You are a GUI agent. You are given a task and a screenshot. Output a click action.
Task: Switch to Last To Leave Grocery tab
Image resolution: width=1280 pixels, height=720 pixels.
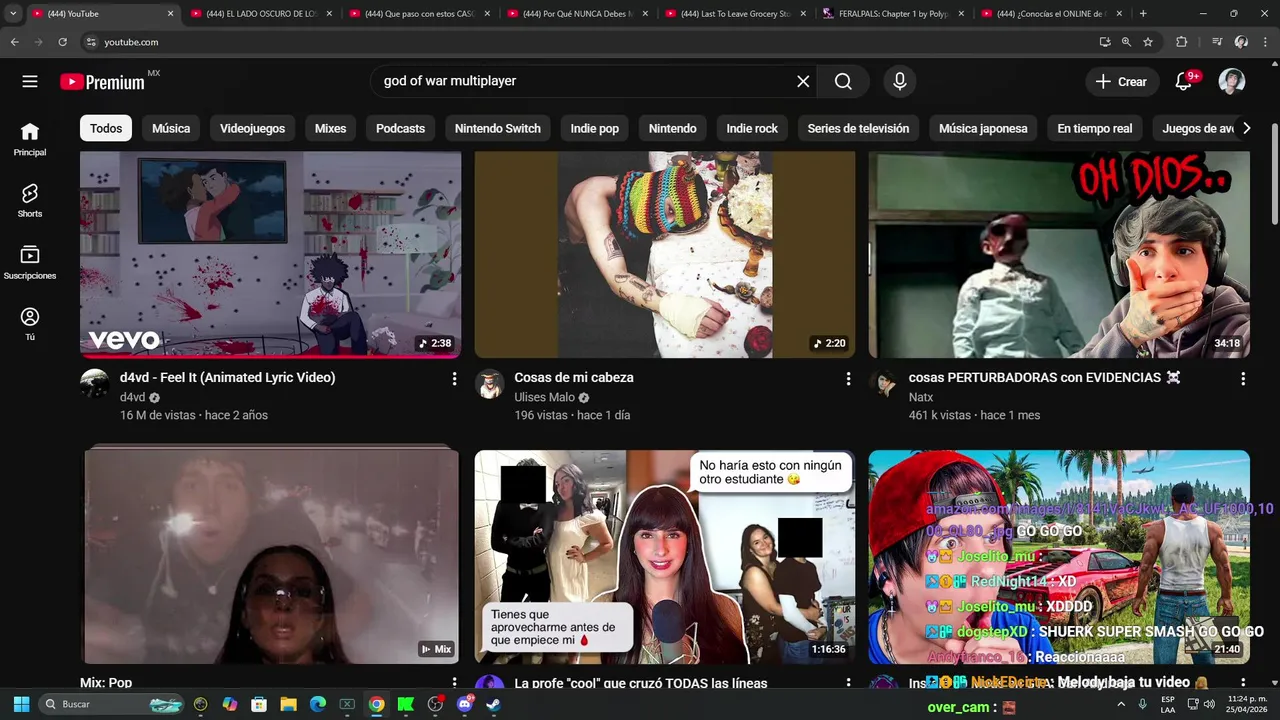coord(736,14)
